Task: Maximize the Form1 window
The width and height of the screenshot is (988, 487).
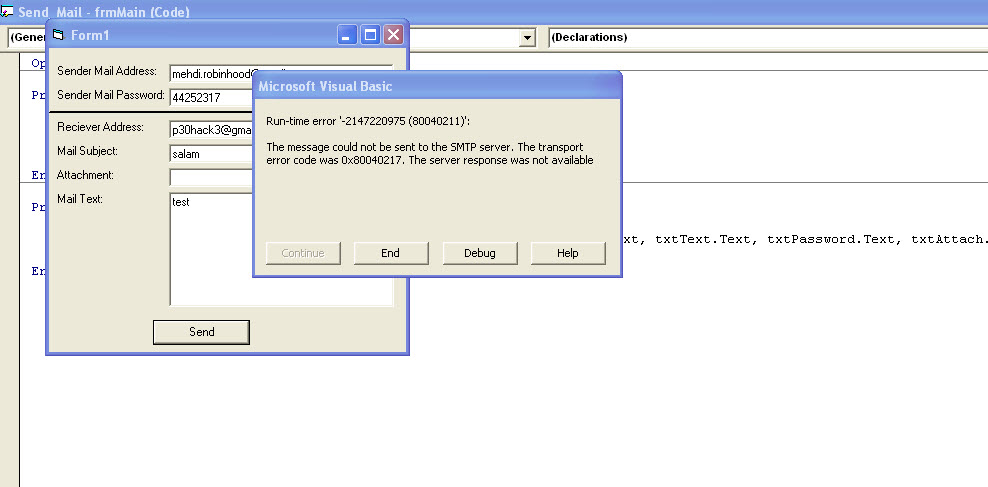Action: point(370,35)
